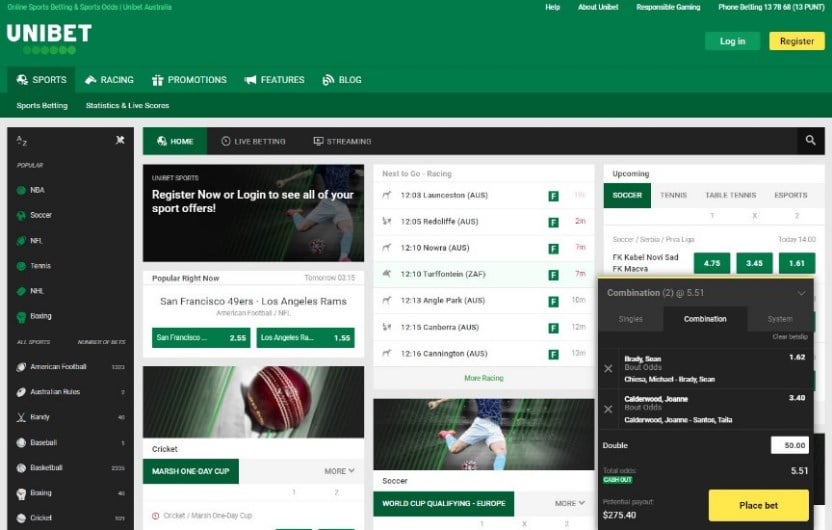The image size is (832, 530).
Task: Select Marsh One-Day Cup tab
Action: click(x=190, y=471)
